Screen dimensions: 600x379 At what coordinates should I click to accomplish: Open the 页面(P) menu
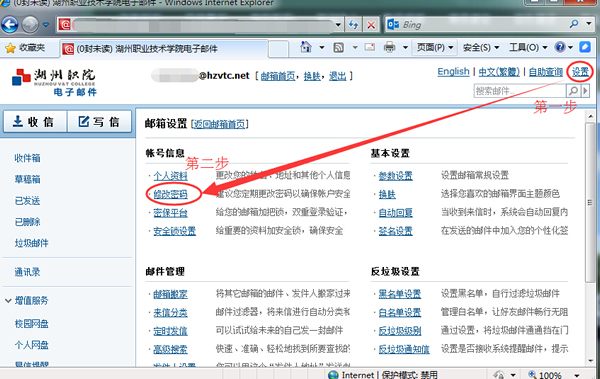tap(435, 47)
